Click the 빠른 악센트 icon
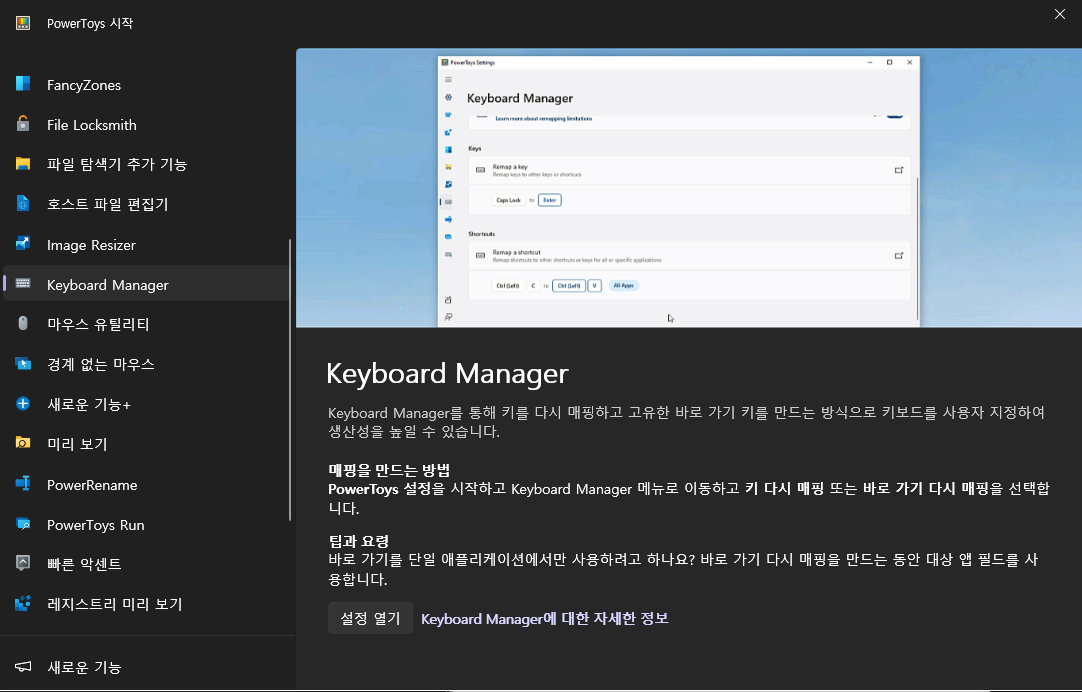Screen dimensions: 1082x692 coord(23,564)
